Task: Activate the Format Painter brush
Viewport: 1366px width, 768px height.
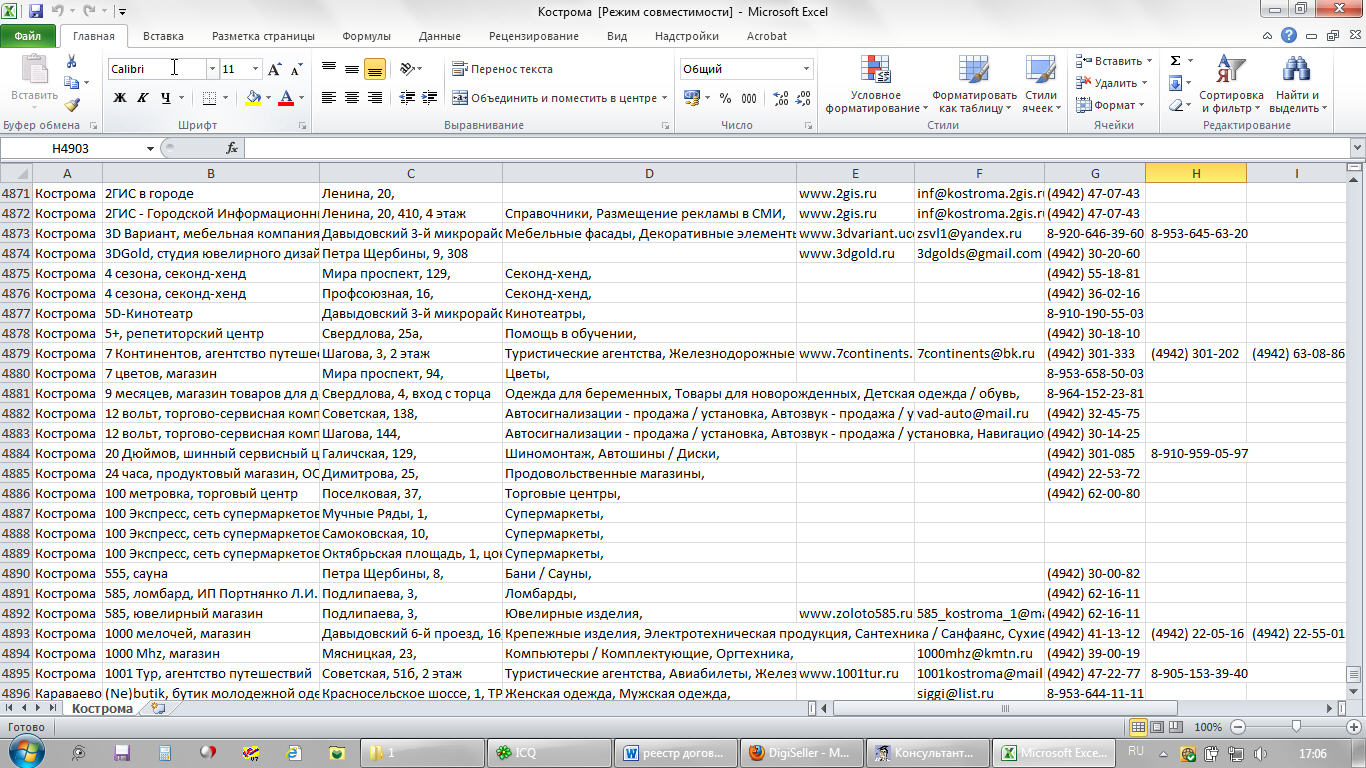Action: (x=72, y=105)
